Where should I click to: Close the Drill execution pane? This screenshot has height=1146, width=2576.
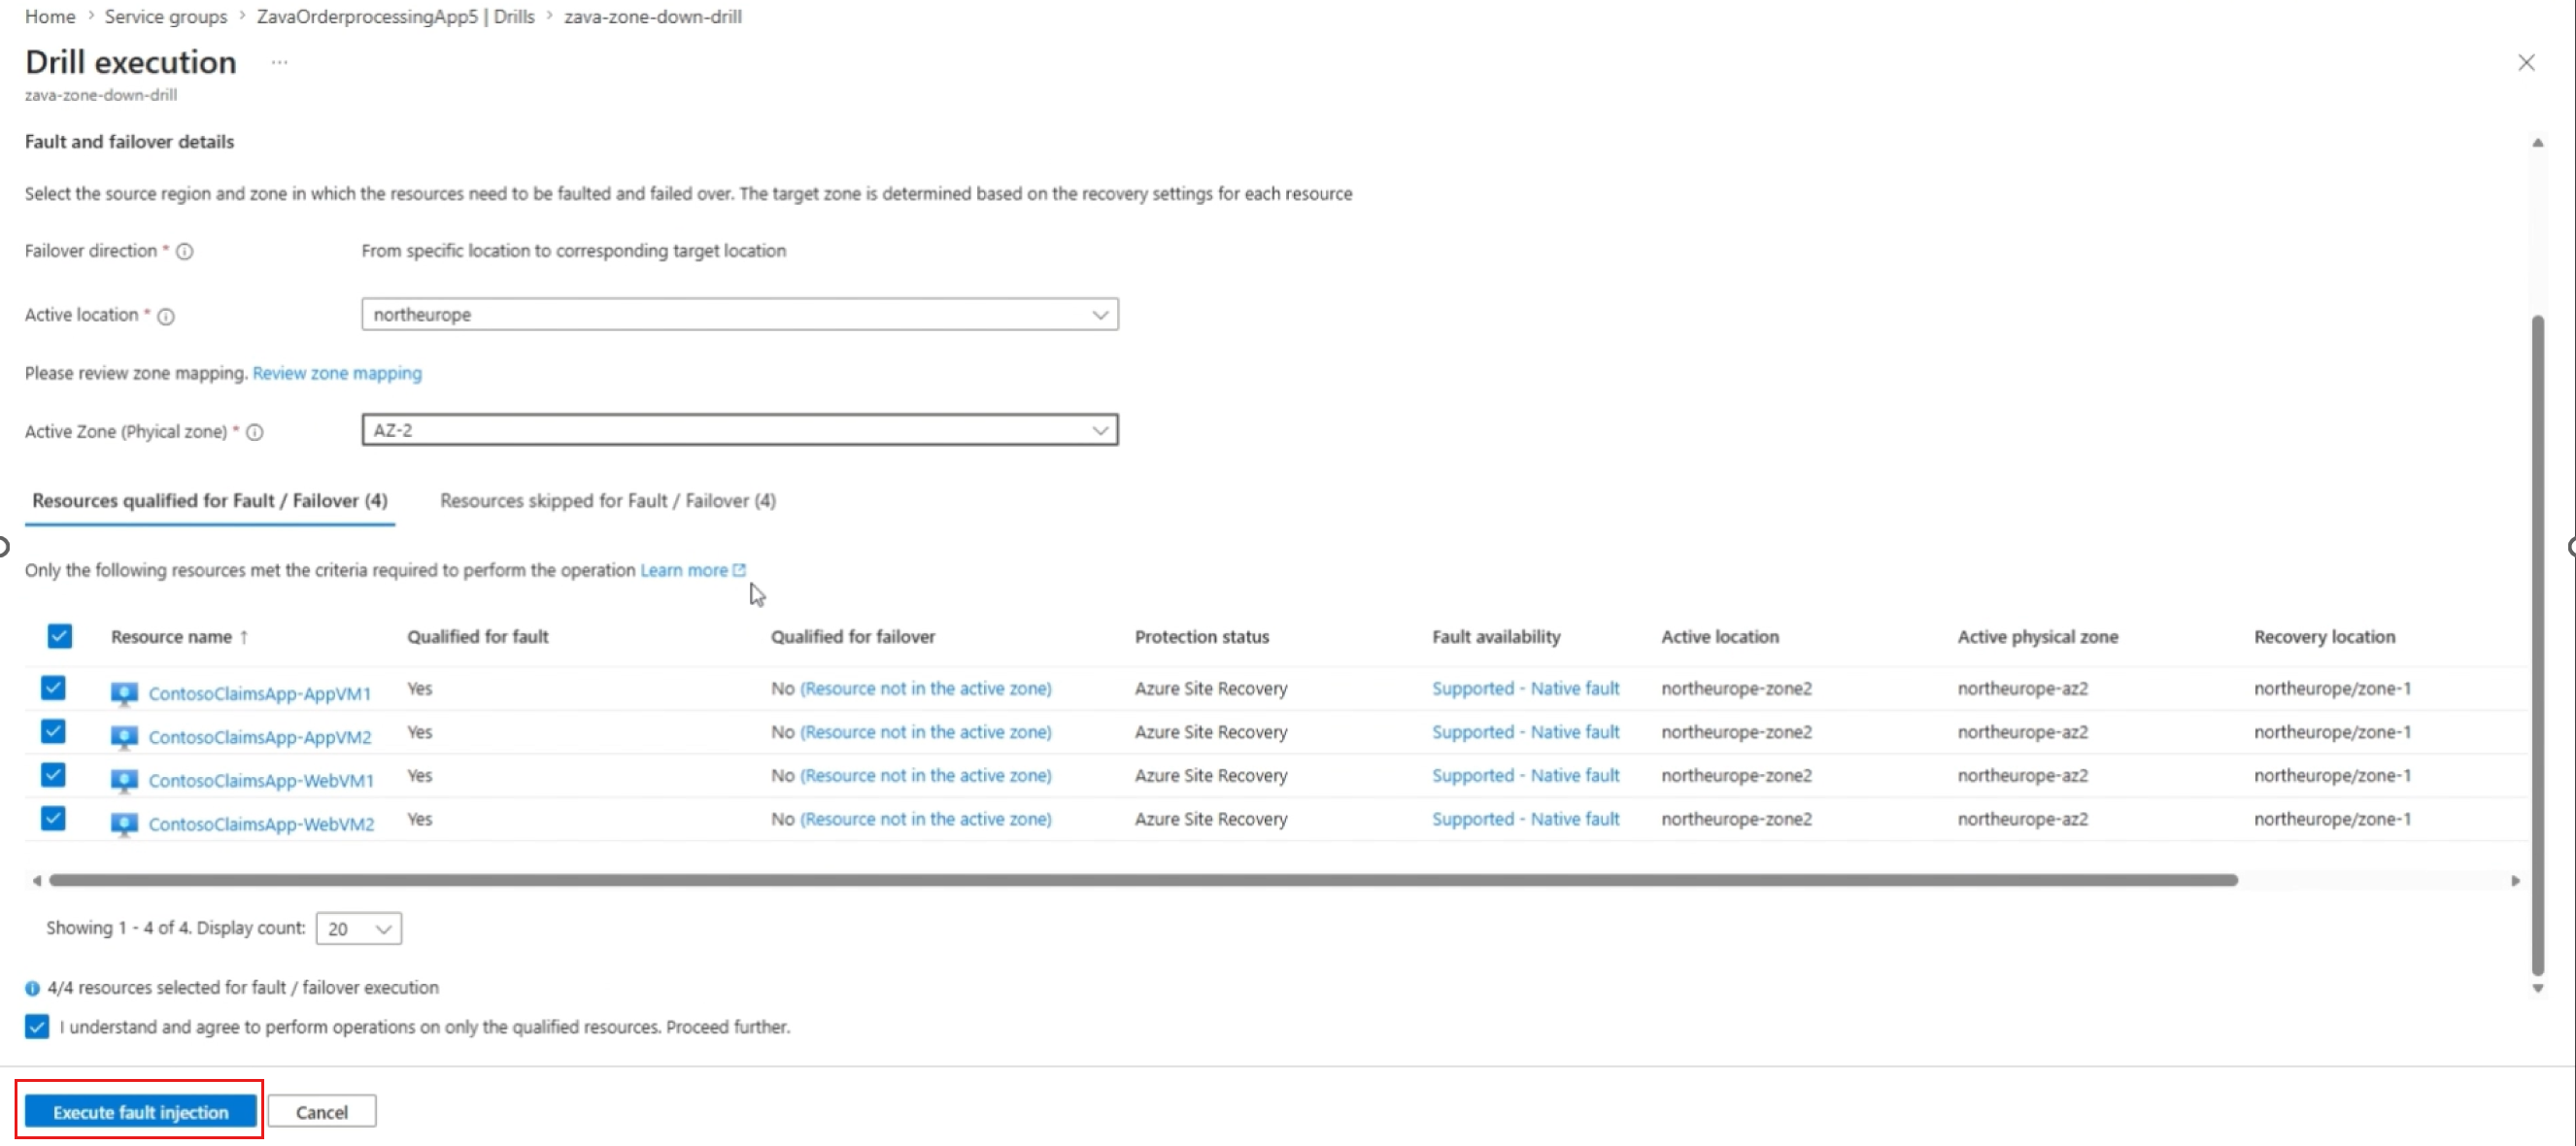2526,63
